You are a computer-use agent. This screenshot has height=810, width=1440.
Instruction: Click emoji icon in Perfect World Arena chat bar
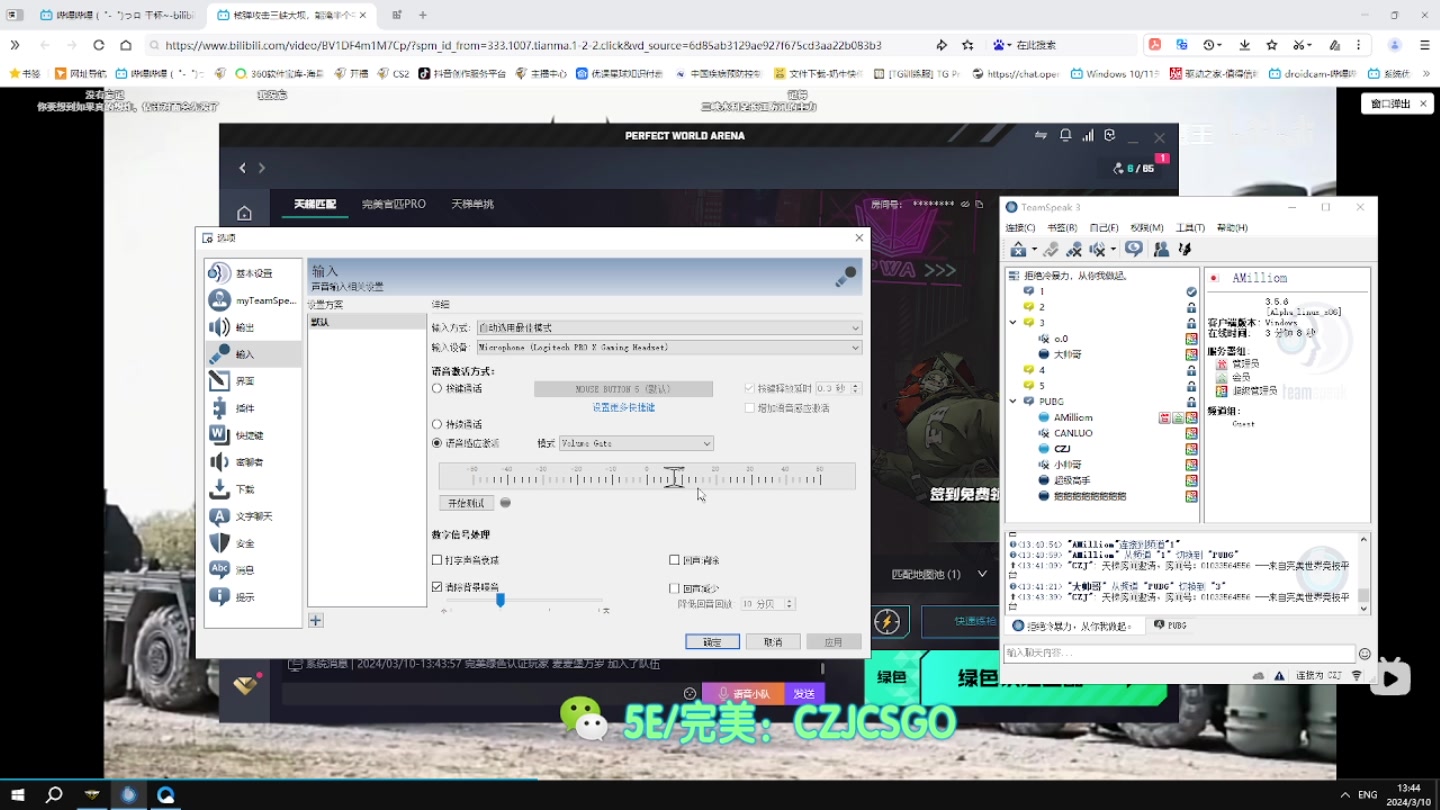coord(690,694)
